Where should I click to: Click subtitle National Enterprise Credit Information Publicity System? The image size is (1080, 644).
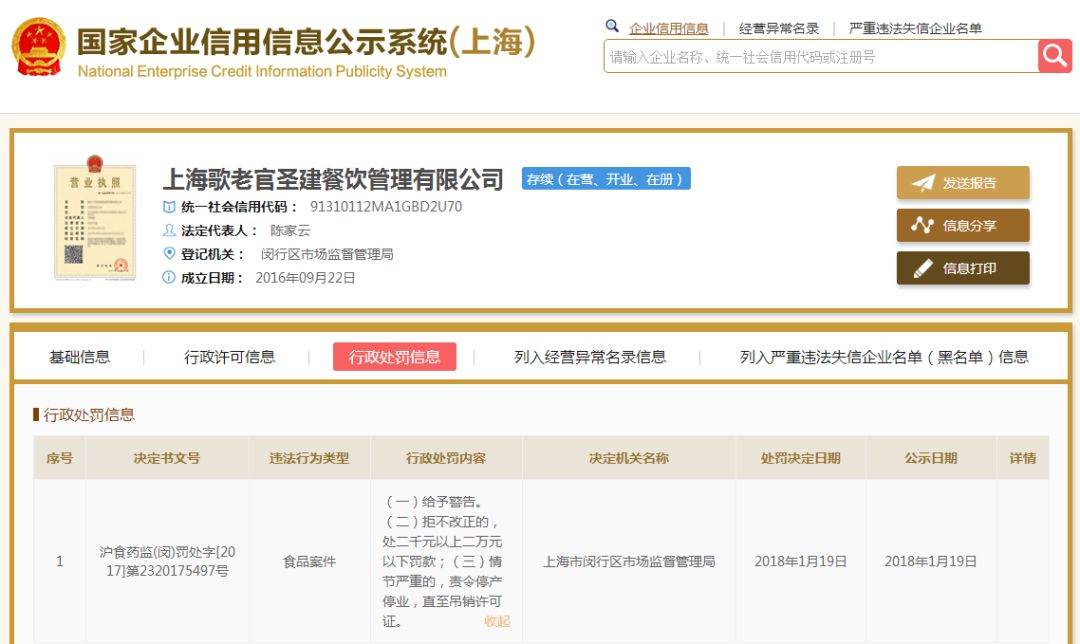click(x=262, y=72)
